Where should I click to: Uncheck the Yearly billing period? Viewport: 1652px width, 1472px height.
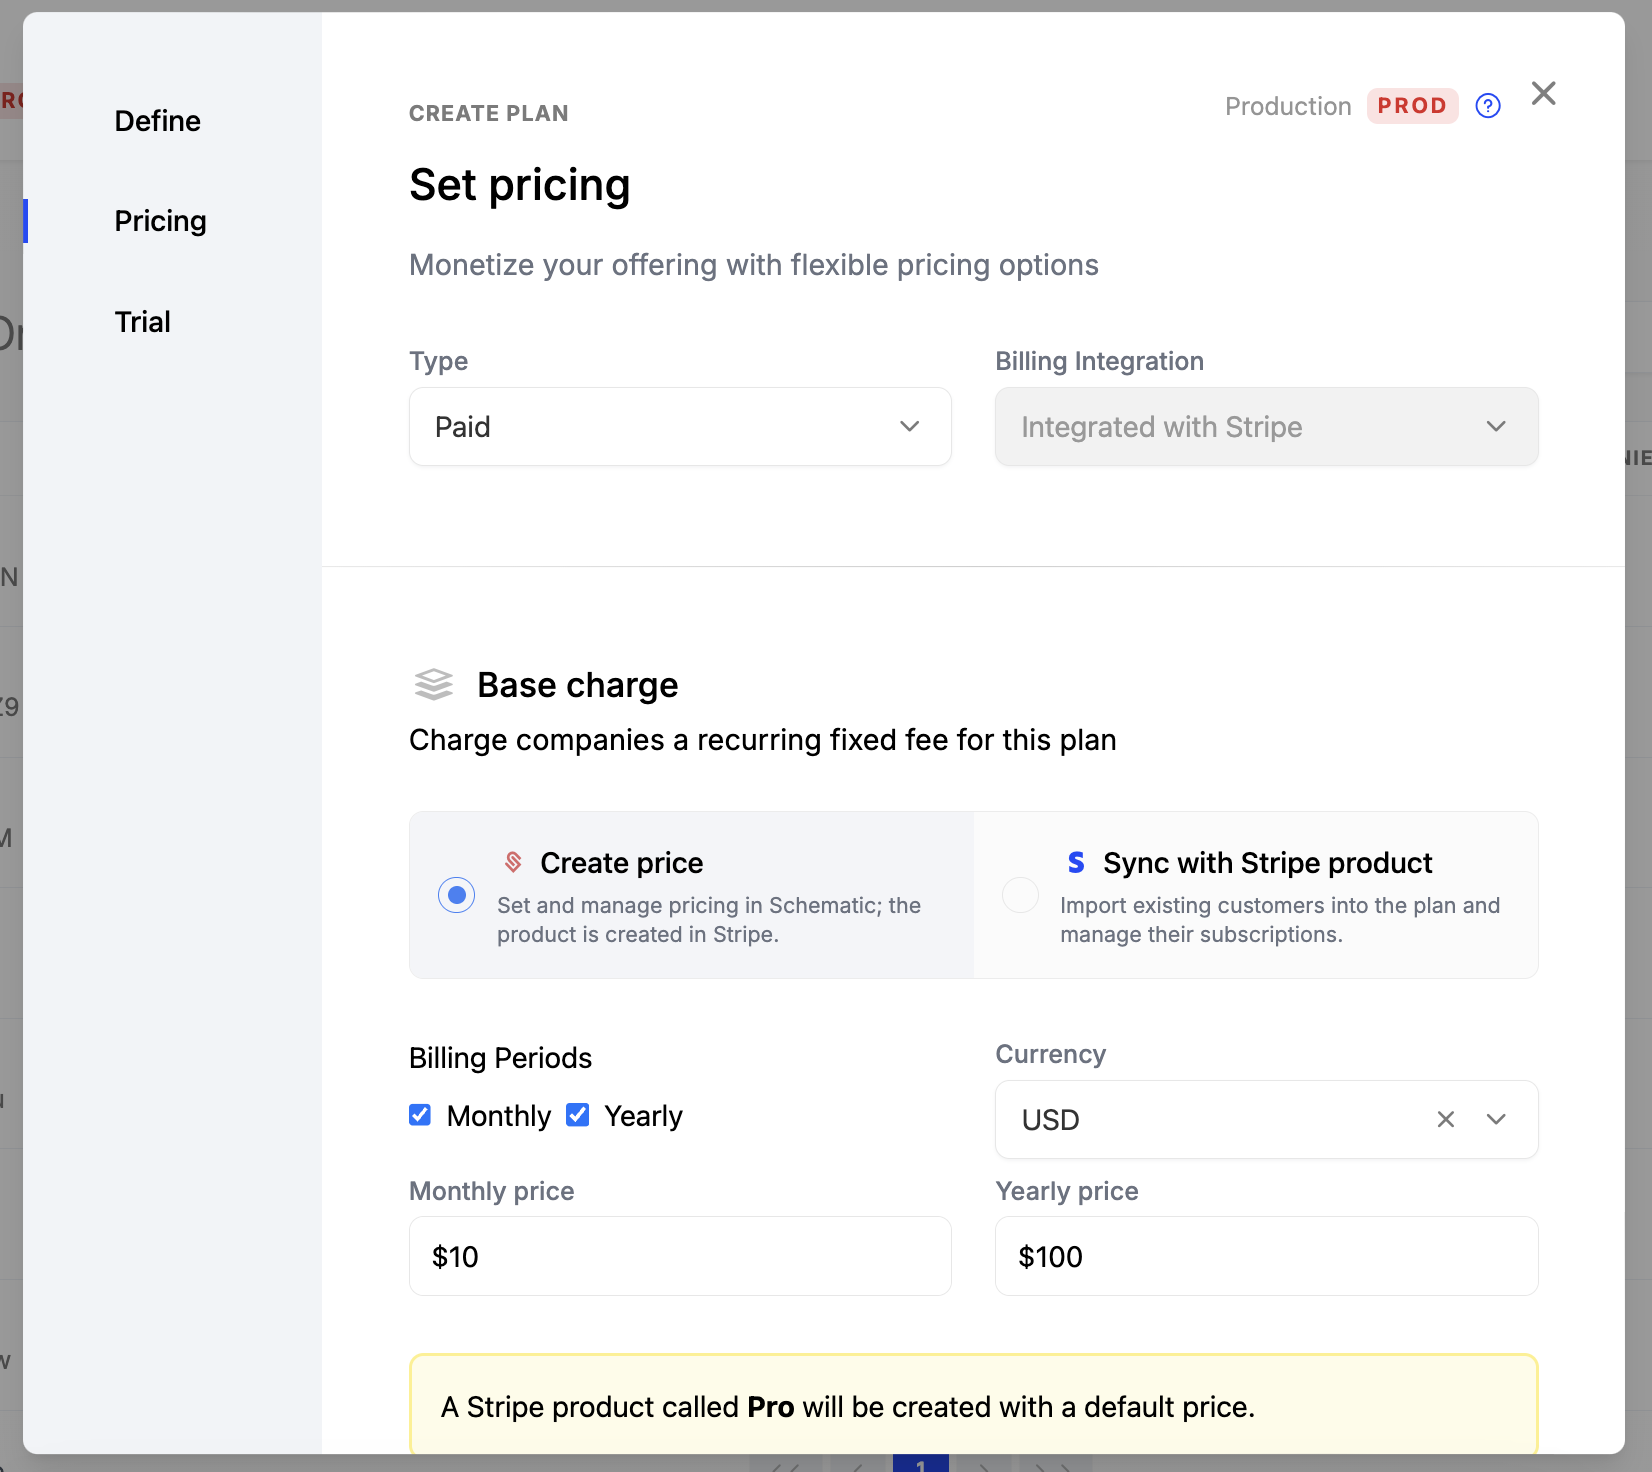tap(578, 1115)
